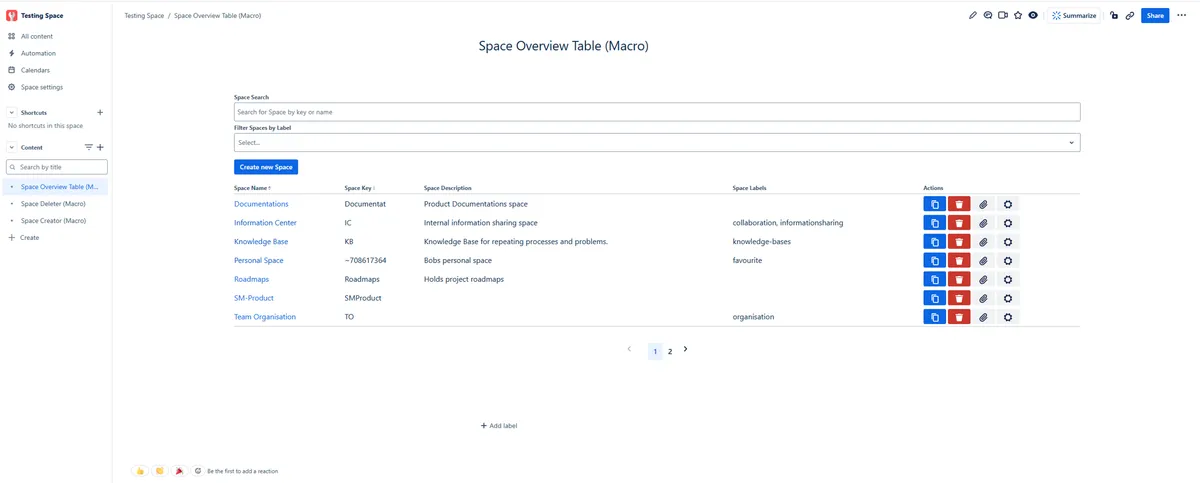Click the Testing Space logo icon
1200x483 pixels.
12,15
